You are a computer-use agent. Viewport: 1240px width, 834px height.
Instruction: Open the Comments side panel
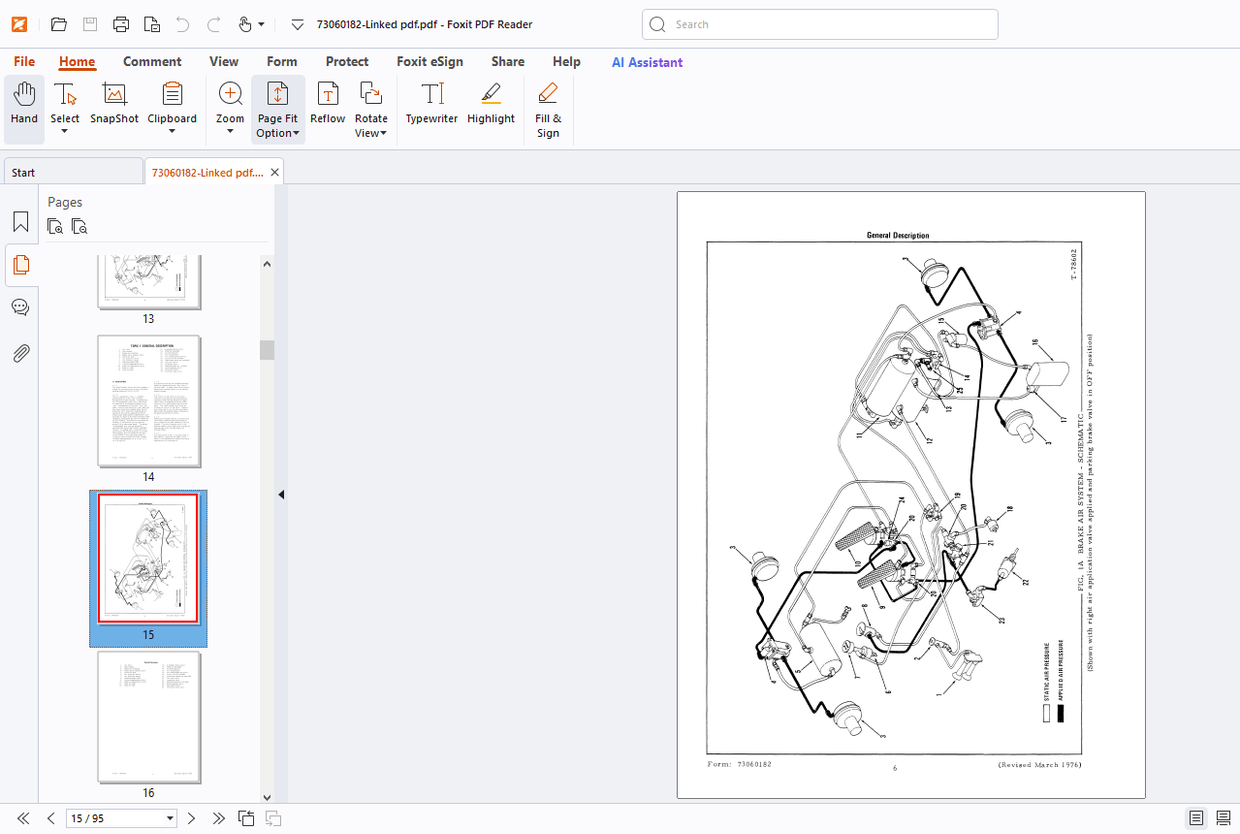coord(20,308)
